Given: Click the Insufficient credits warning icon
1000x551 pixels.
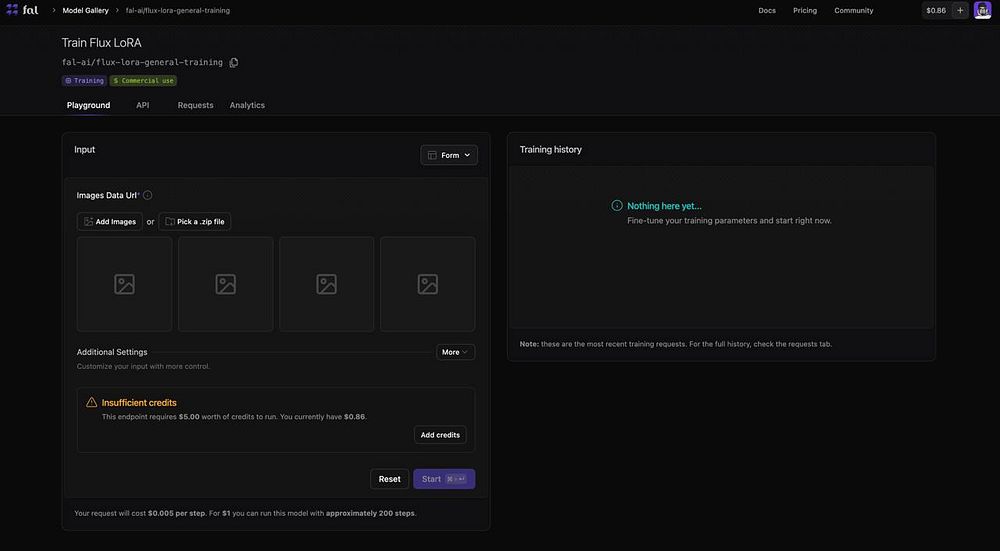Looking at the screenshot, I should tap(92, 402).
